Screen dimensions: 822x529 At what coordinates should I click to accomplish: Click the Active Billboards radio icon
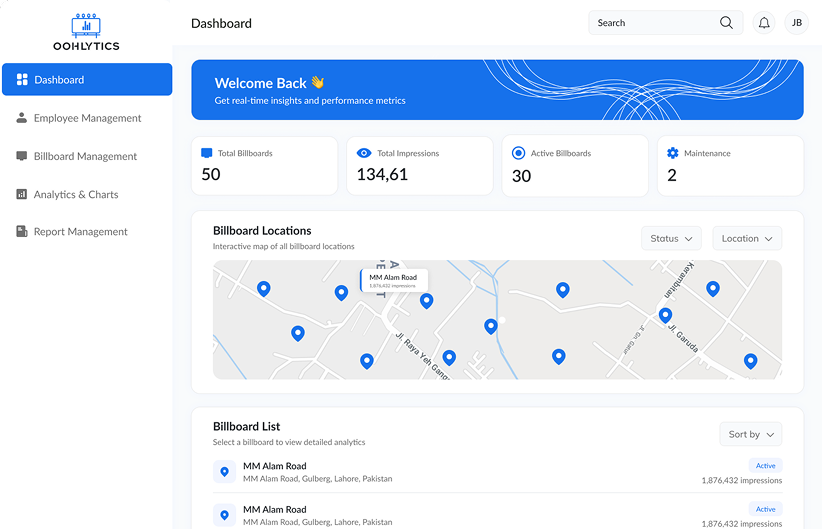click(x=518, y=153)
